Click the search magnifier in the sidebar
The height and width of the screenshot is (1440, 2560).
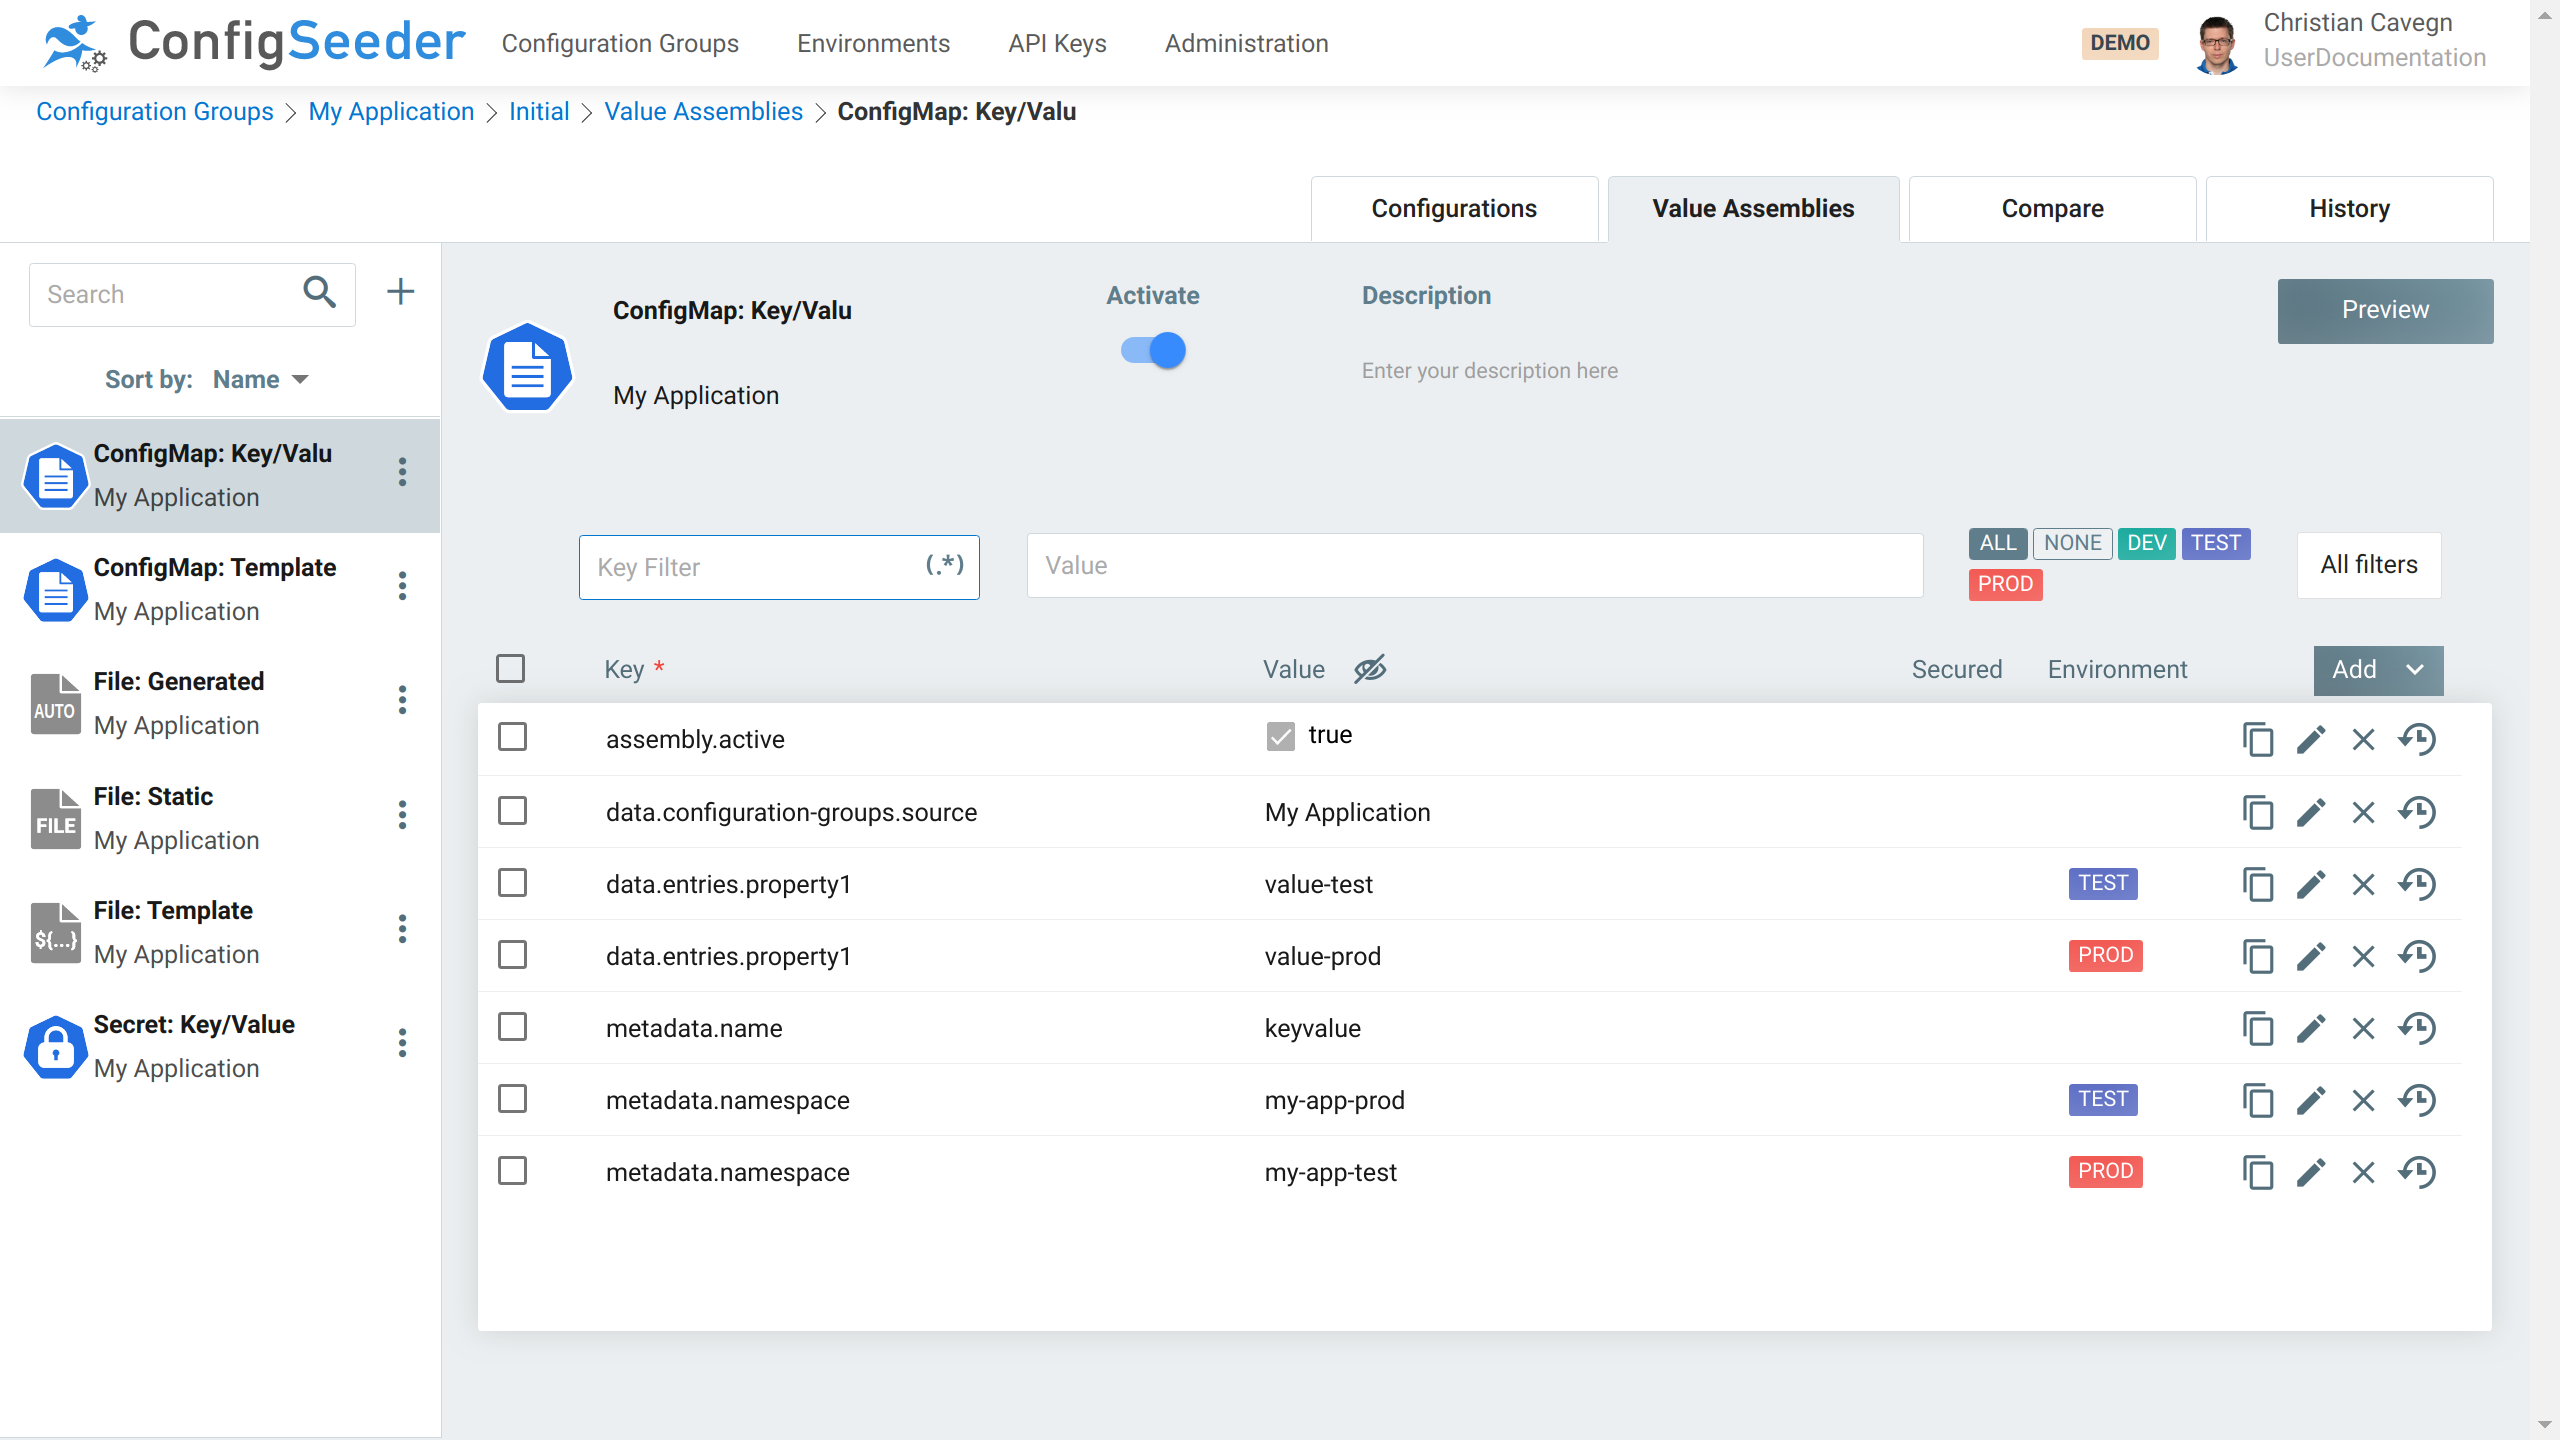coord(319,293)
